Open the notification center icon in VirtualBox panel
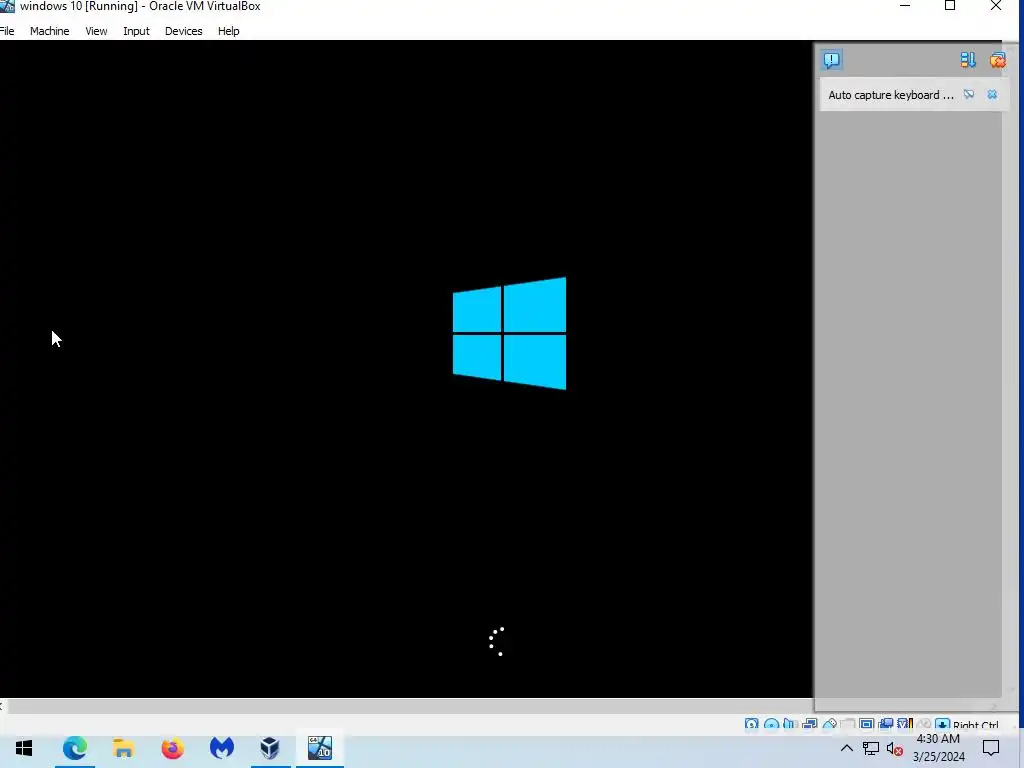This screenshot has height=768, width=1024. point(831,60)
